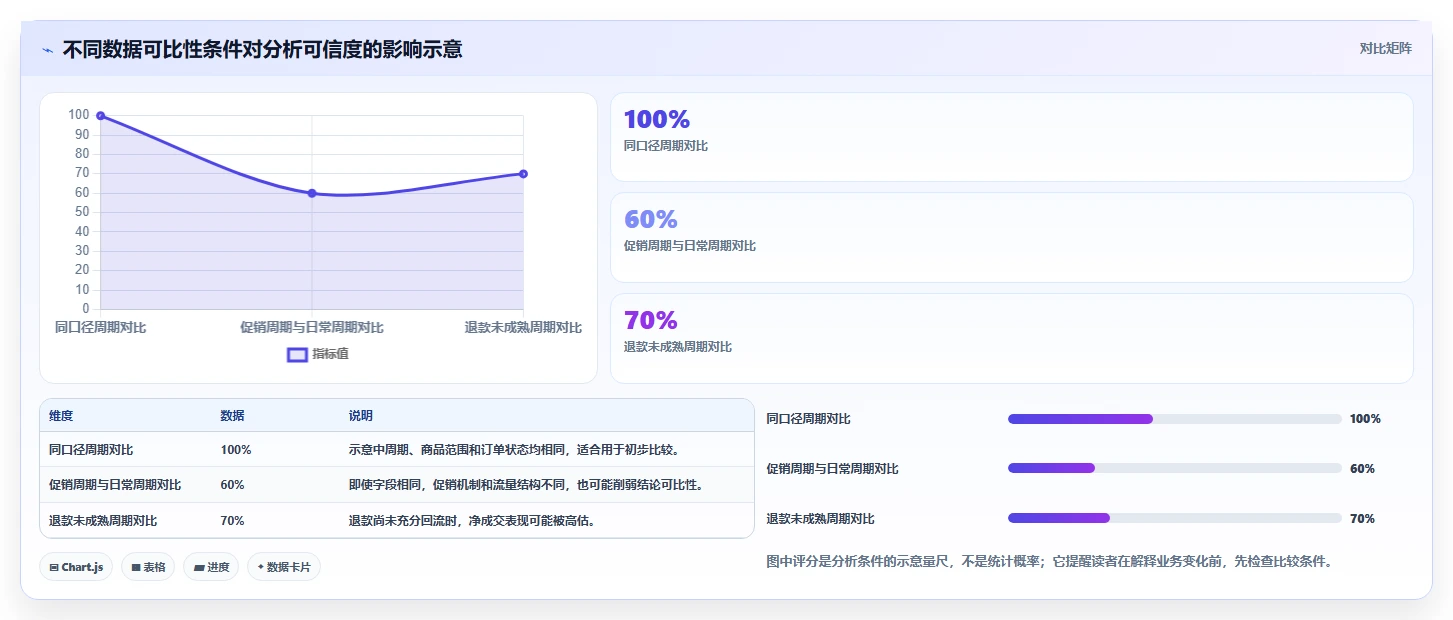The width and height of the screenshot is (1453, 620).
Task: Click the 促销周期与日常周期对比 progress bar
Action: [x=1175, y=468]
